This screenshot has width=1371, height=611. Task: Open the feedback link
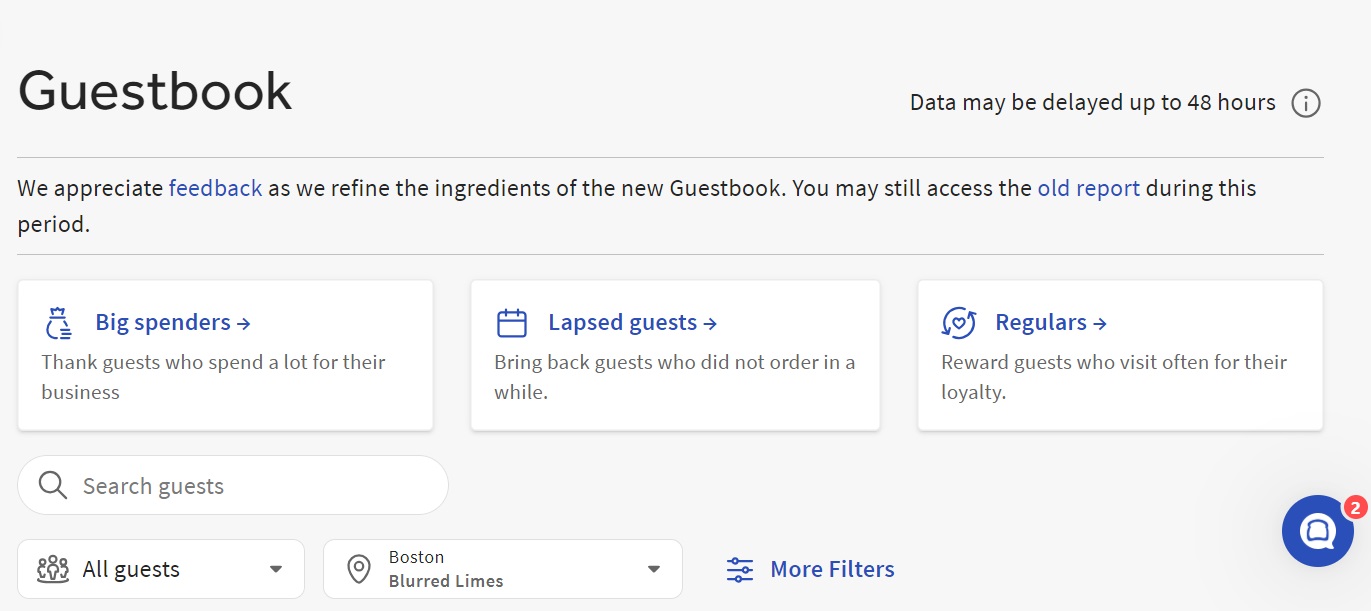tap(215, 188)
